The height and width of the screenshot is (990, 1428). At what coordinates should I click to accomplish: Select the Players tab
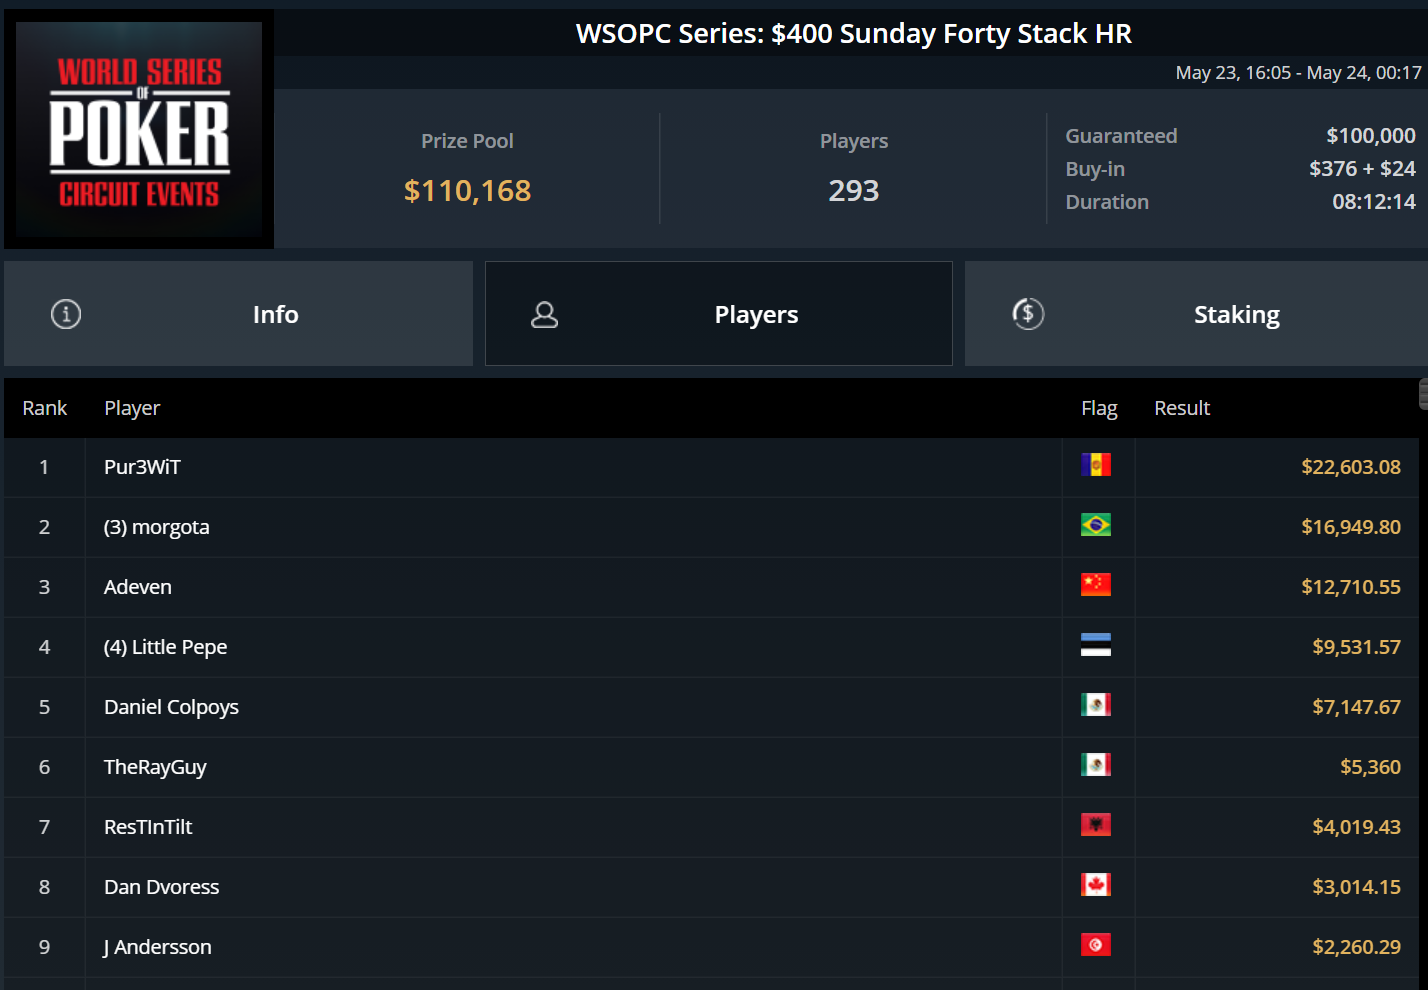click(719, 314)
